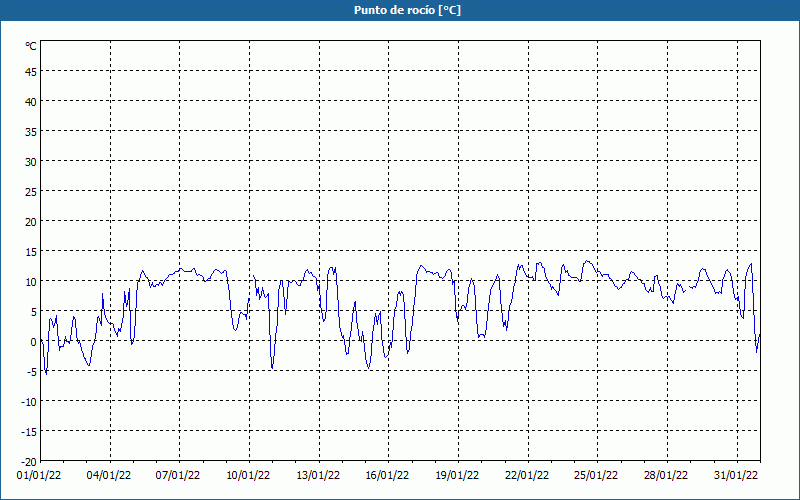Viewport: 800px width, 500px height.
Task: Click the -20 y-axis label
Action: (x=29, y=462)
